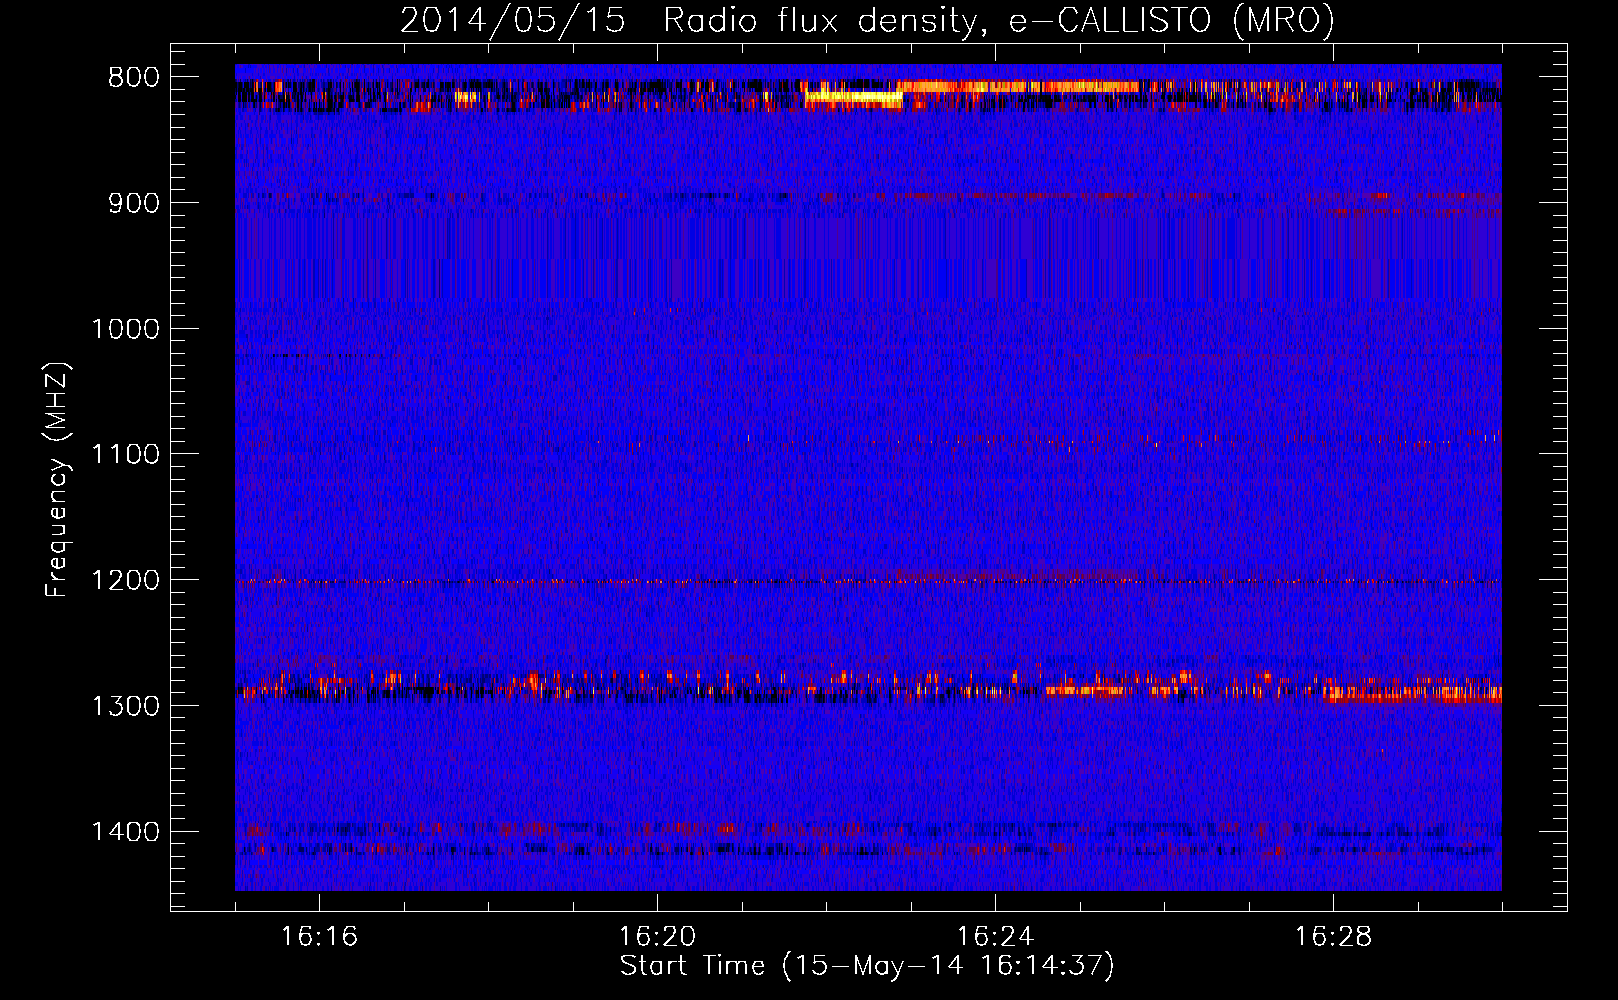
Task: Click the 16:24 time tick label
Action: [x=995, y=937]
